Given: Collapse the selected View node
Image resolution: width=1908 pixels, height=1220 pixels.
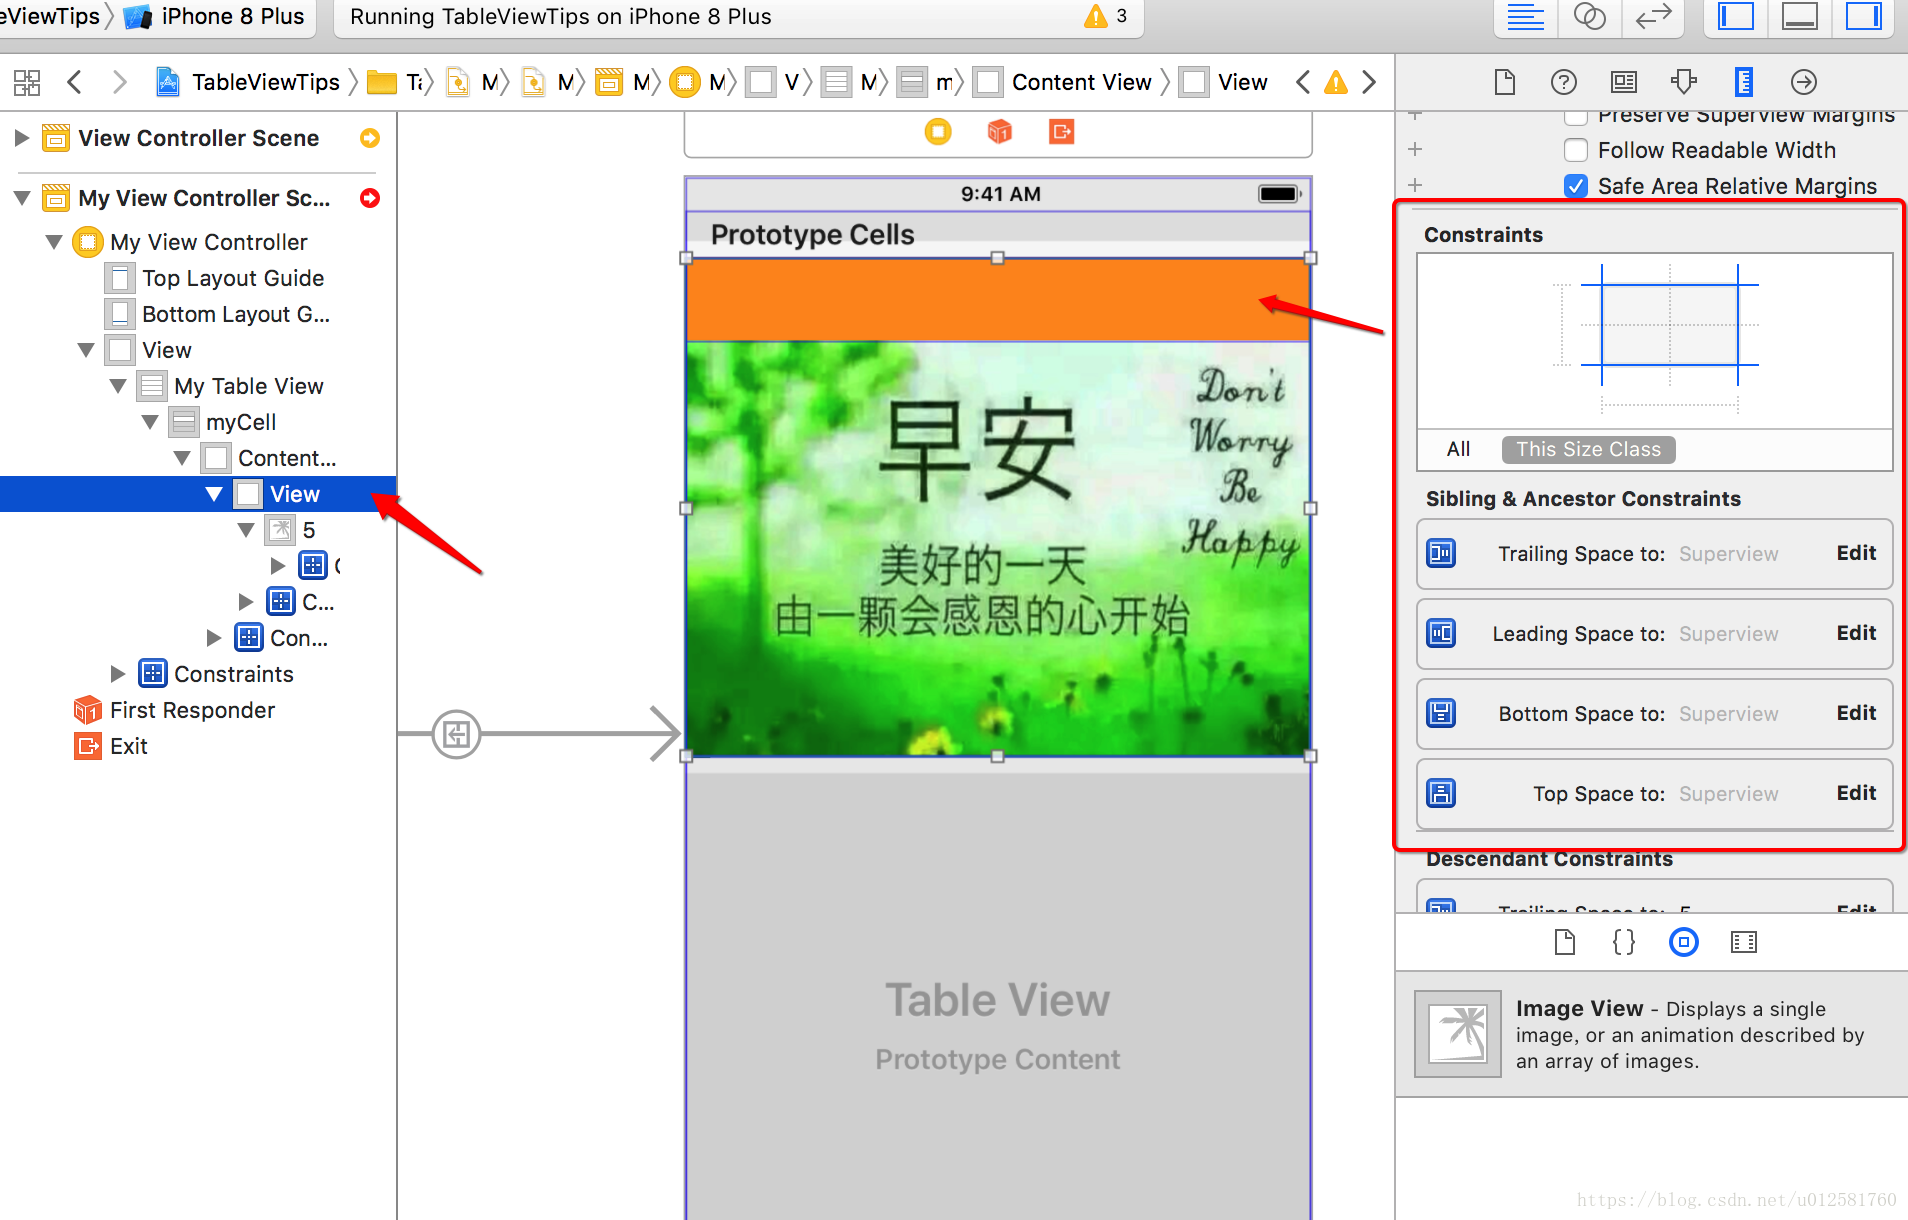Looking at the screenshot, I should click(214, 494).
